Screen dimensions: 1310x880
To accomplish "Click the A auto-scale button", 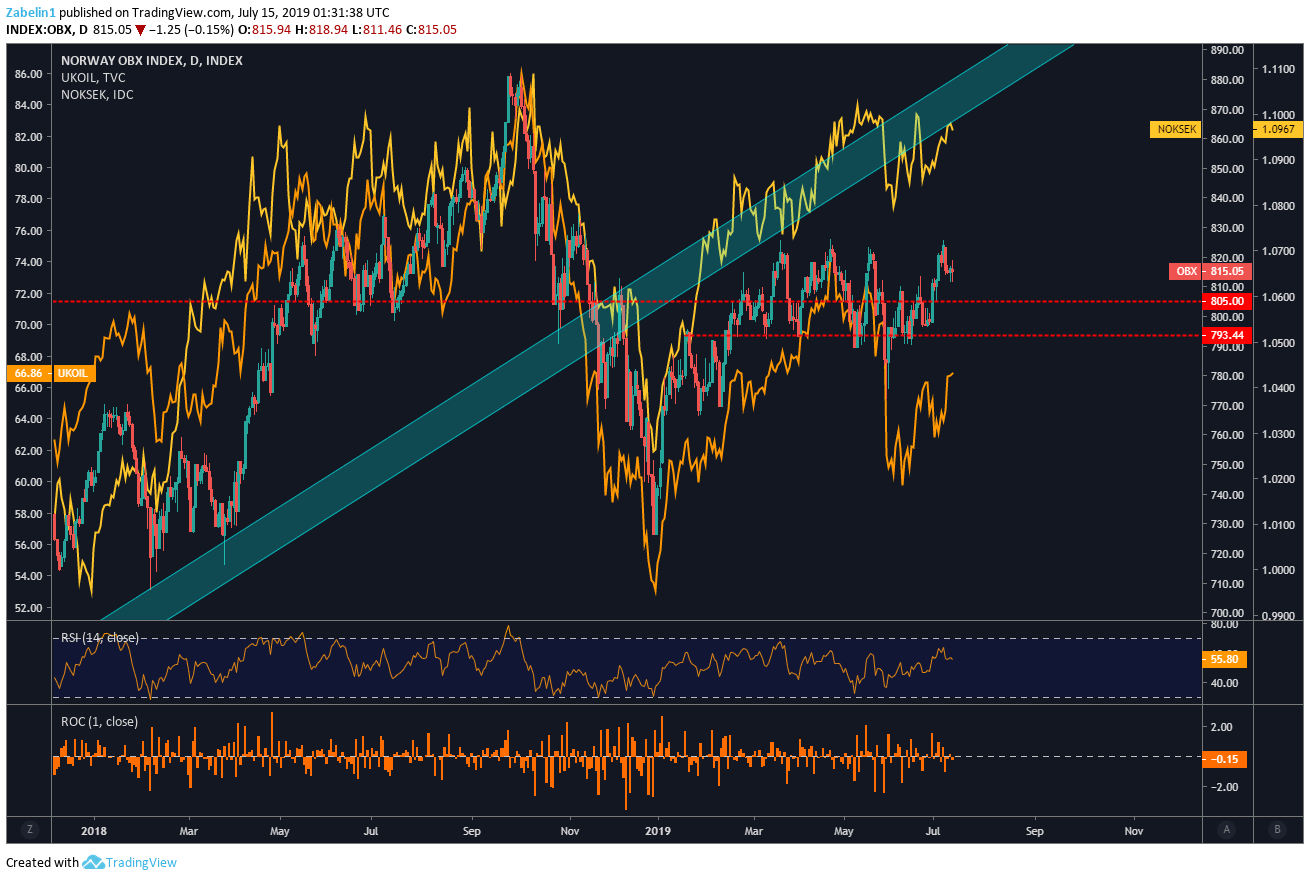I will coord(1226,829).
